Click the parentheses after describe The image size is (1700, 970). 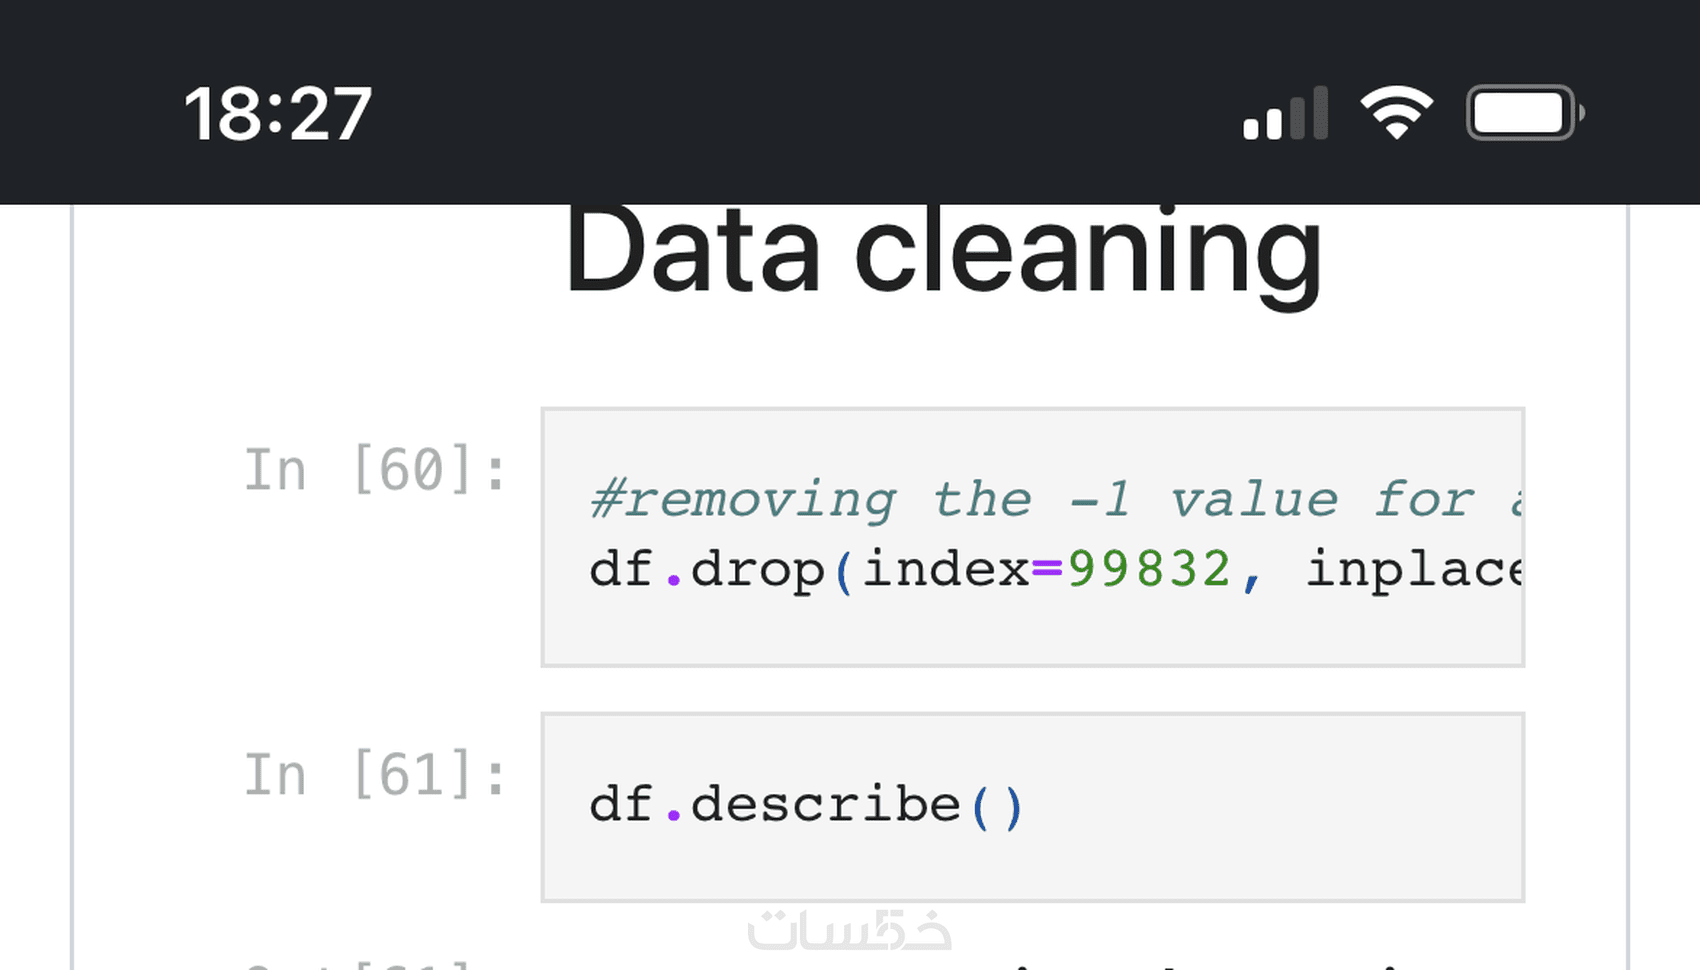[997, 806]
